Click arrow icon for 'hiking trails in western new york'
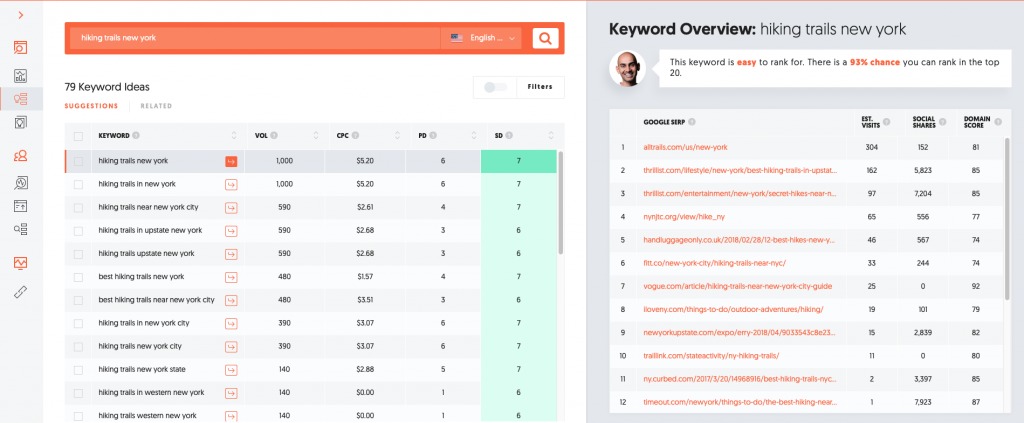The width and height of the screenshot is (1024, 423). coord(231,393)
